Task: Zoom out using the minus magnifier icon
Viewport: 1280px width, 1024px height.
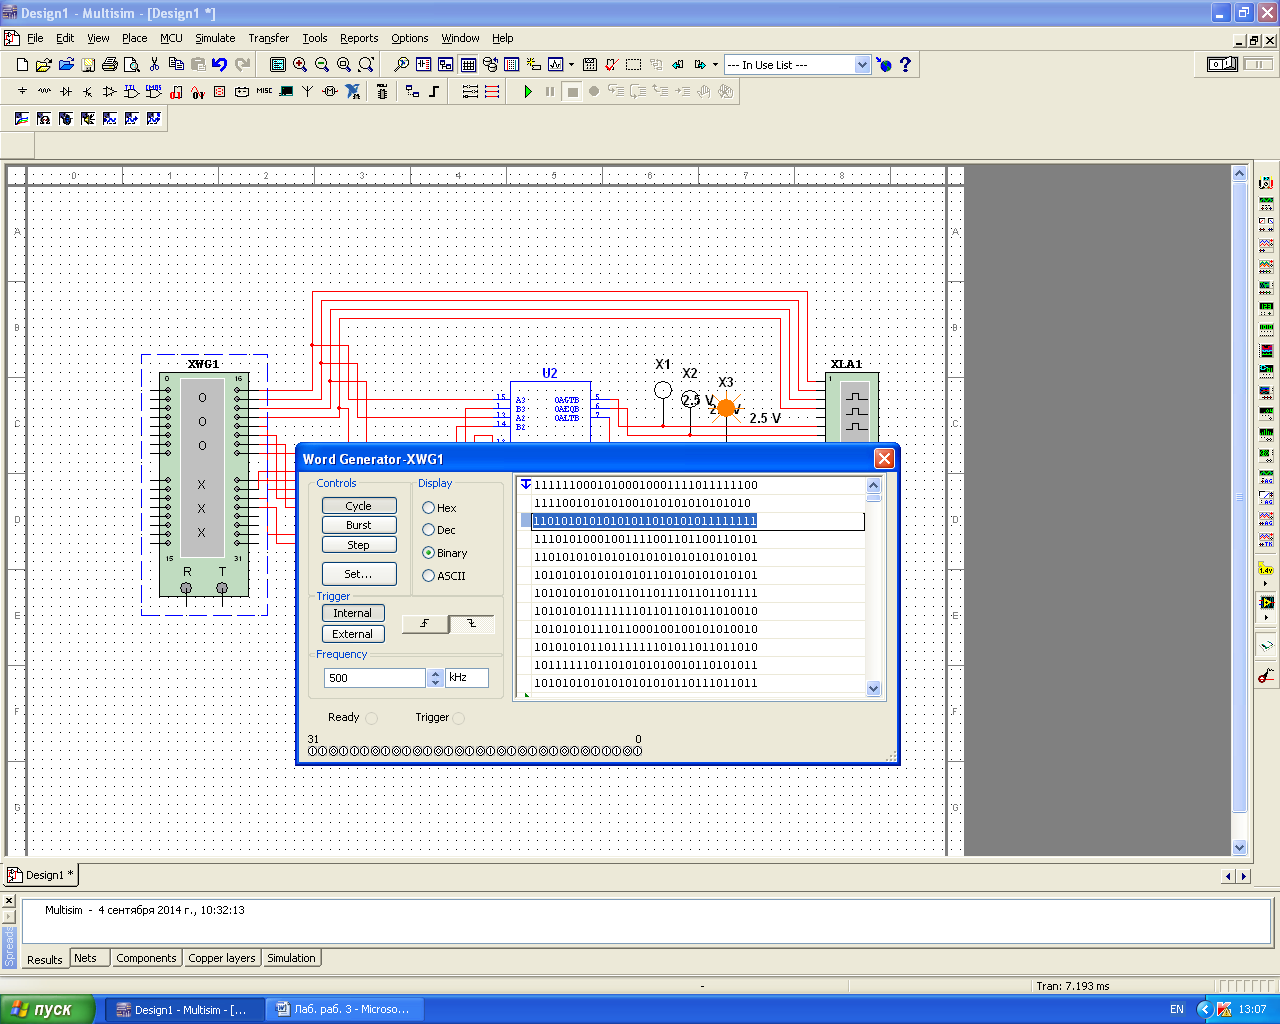Action: point(322,64)
